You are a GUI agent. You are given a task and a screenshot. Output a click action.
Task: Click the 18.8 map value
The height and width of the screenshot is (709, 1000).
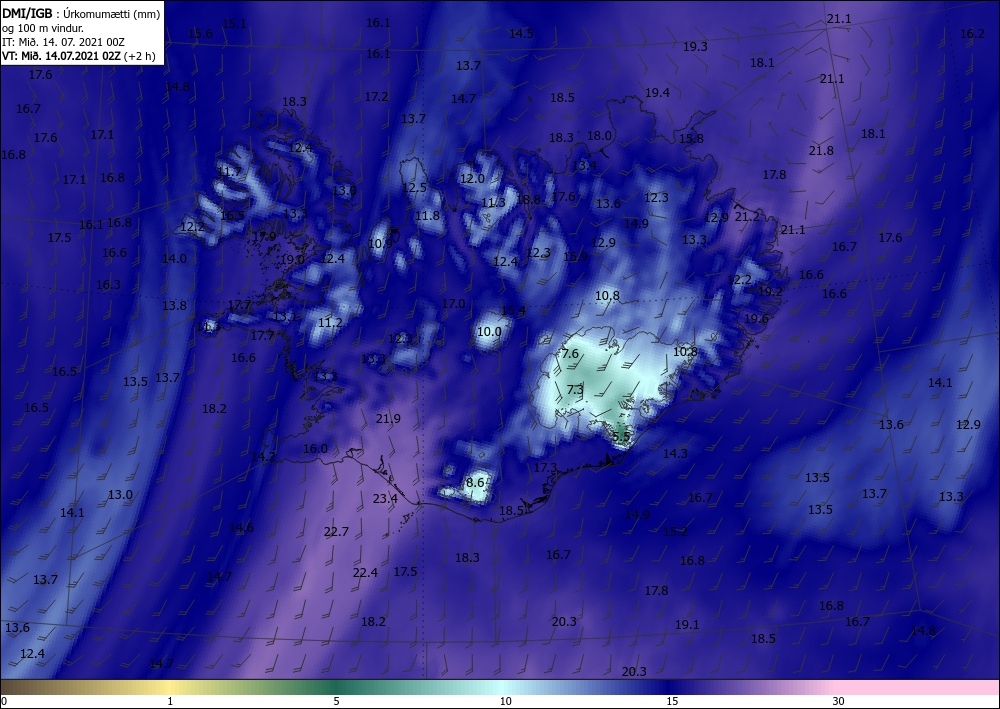pos(529,200)
